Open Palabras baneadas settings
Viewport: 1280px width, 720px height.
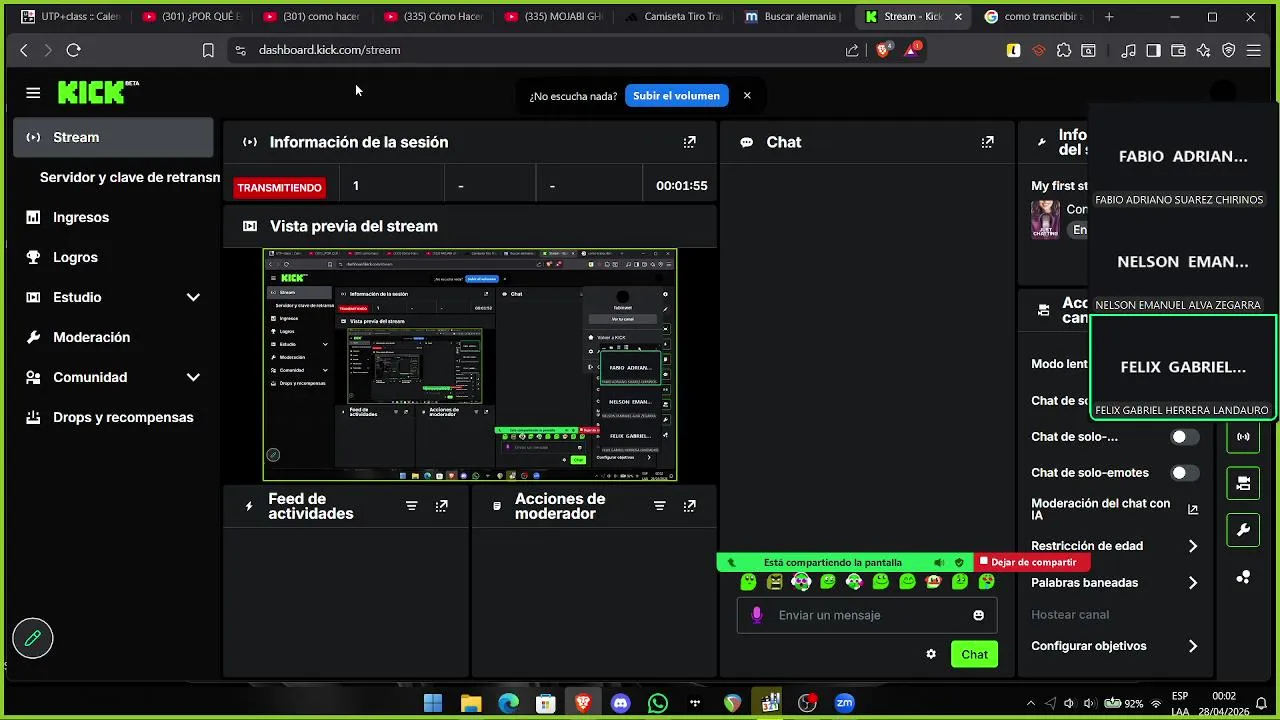(1114, 583)
